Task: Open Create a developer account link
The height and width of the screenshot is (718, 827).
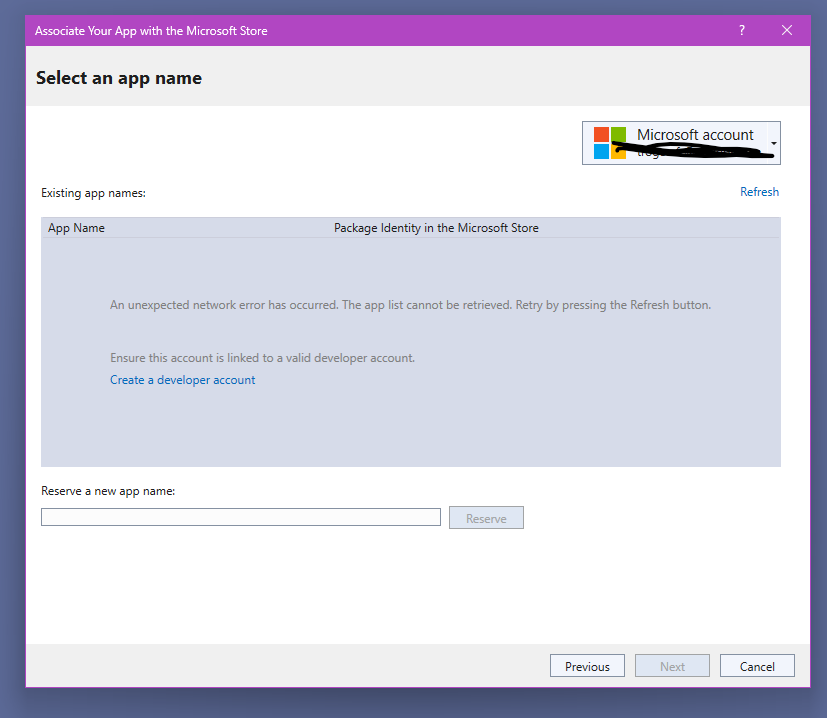Action: (x=182, y=380)
